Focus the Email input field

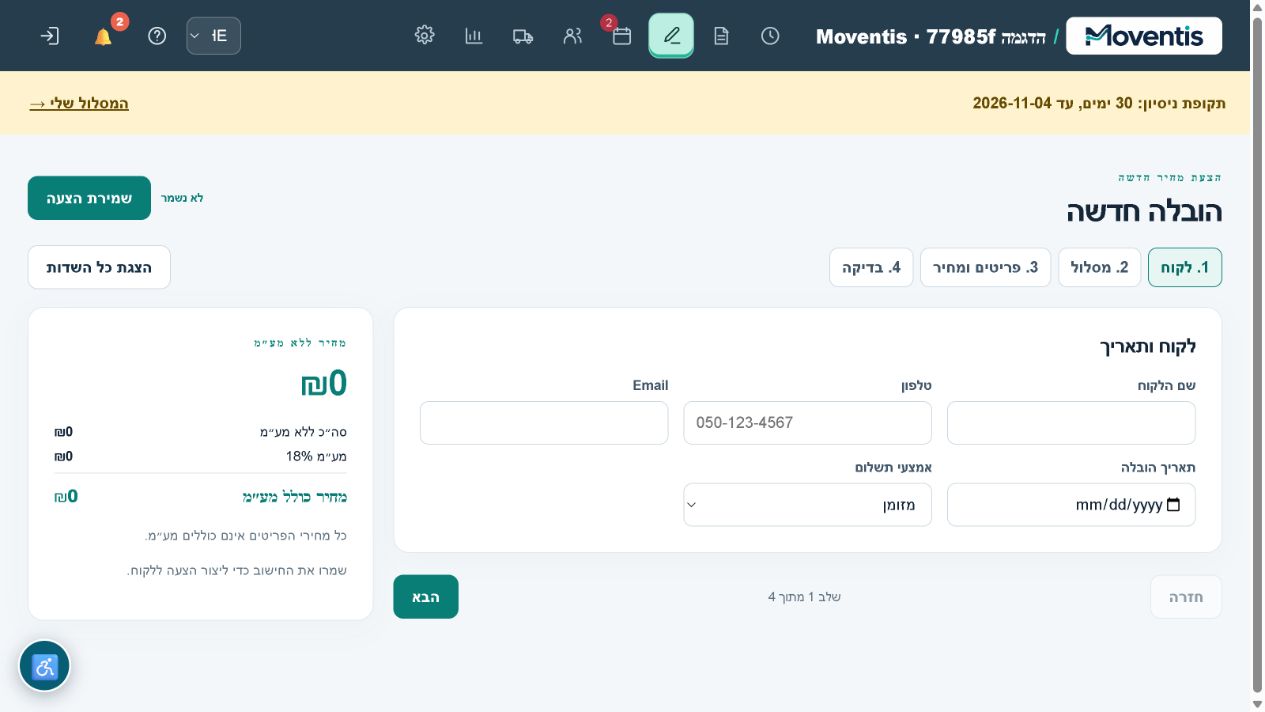[x=544, y=423]
